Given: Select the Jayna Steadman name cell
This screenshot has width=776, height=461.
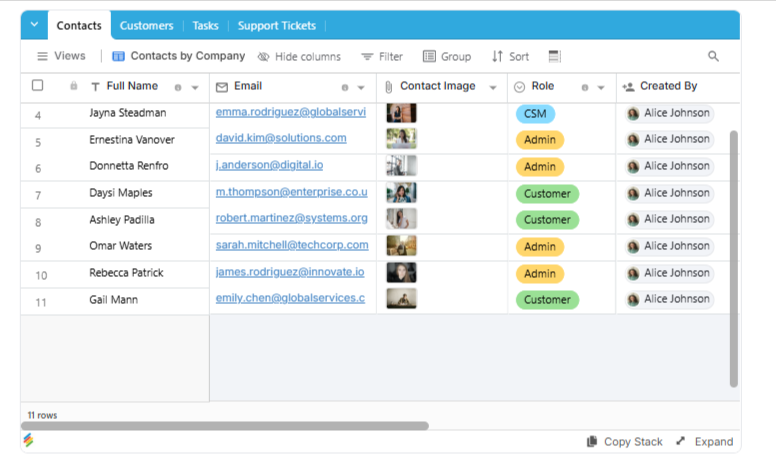Looking at the screenshot, I should [128, 113].
